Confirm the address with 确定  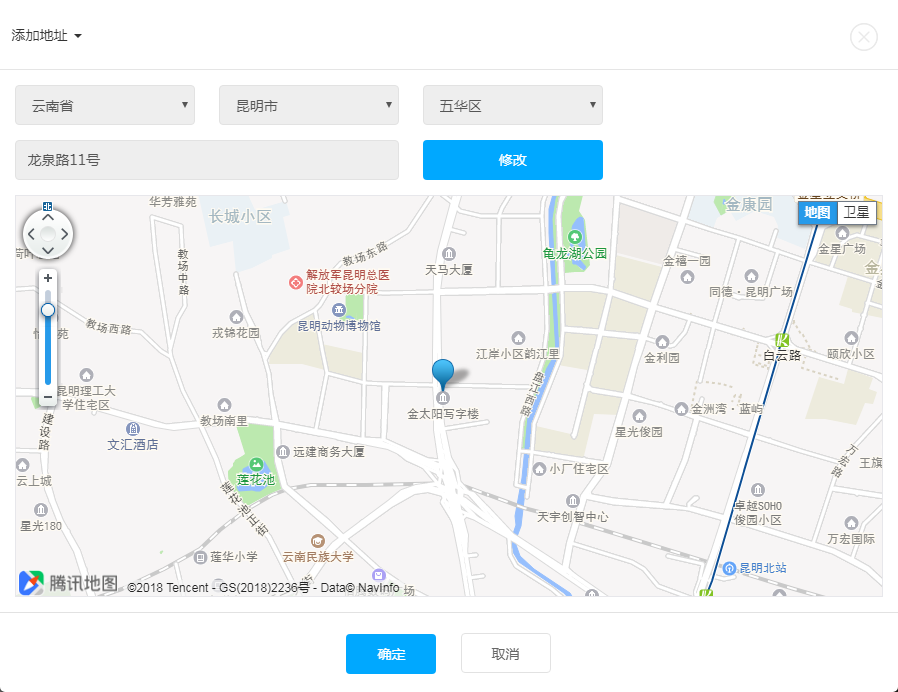tap(391, 654)
